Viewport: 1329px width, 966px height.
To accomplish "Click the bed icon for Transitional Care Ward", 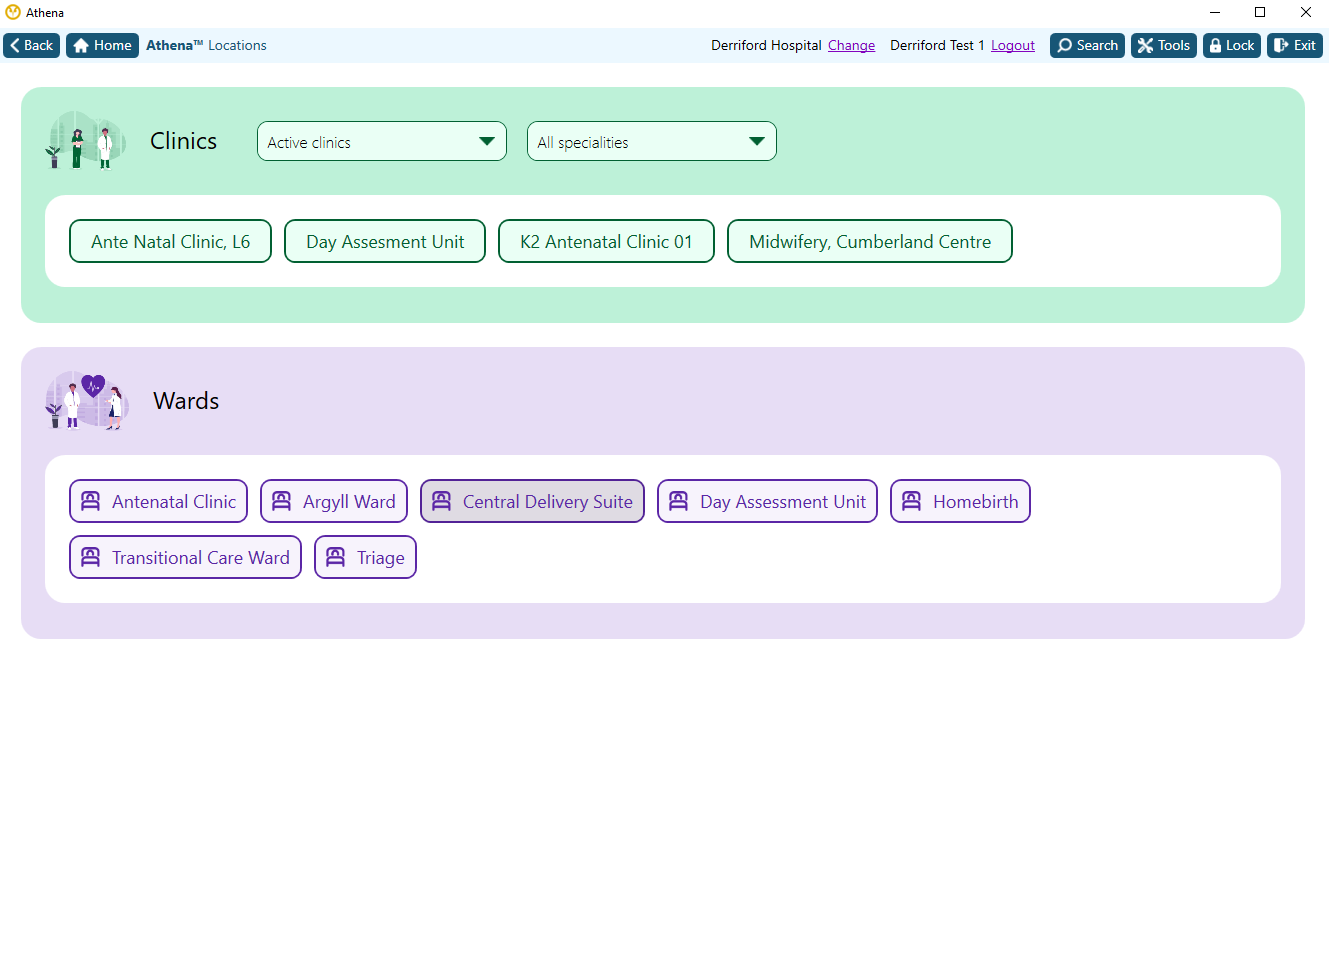I will (x=90, y=557).
